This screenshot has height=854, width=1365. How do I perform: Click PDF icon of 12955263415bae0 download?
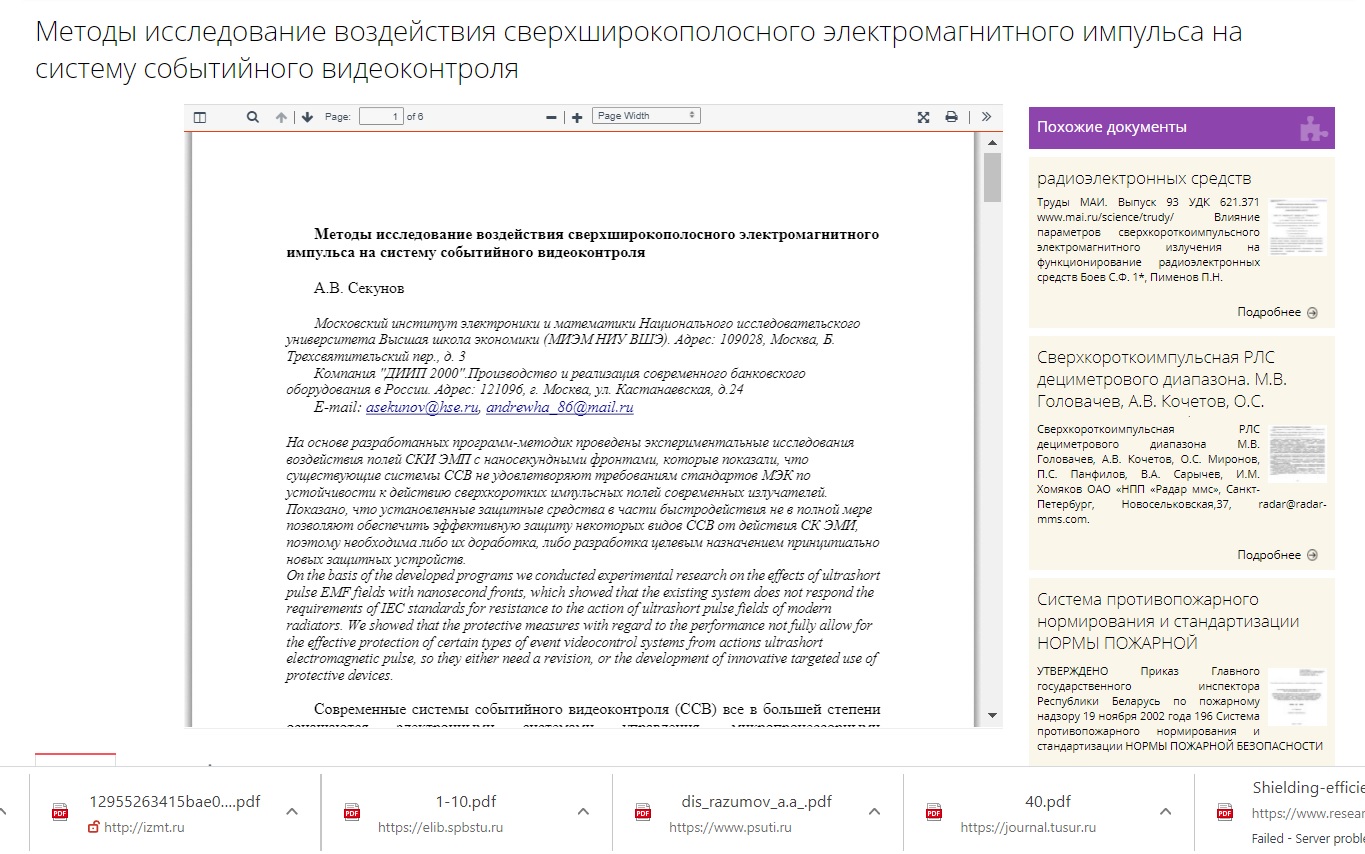[x=61, y=812]
